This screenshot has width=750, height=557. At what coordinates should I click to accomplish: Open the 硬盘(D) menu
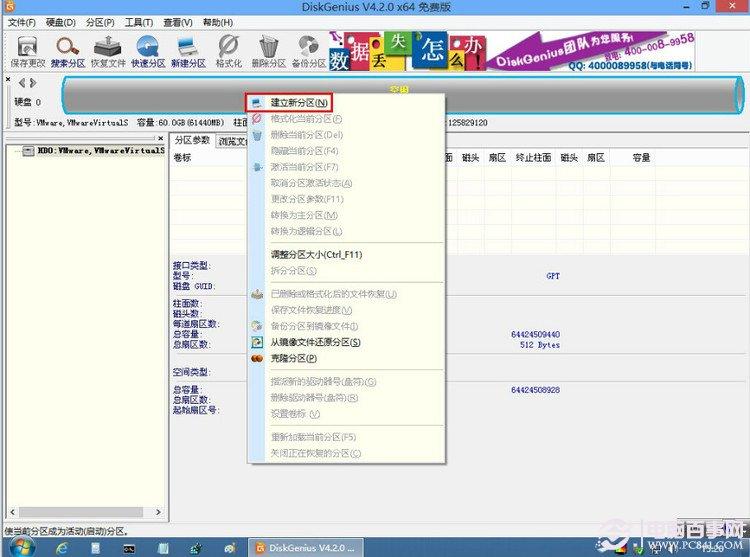[x=60, y=22]
